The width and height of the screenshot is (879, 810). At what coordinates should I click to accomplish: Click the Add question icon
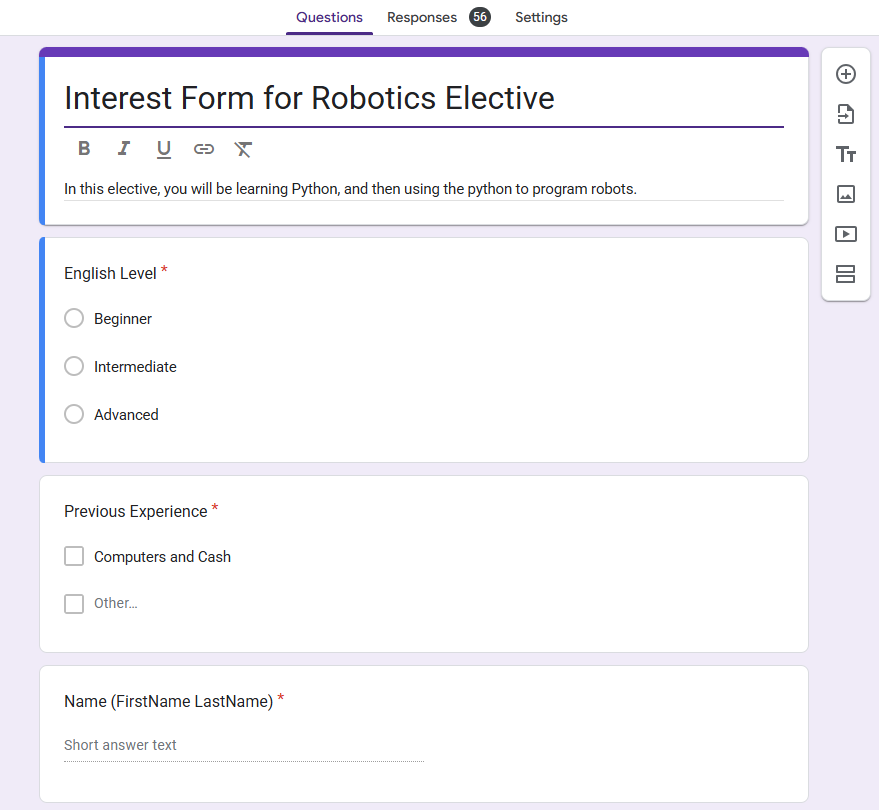pos(845,74)
